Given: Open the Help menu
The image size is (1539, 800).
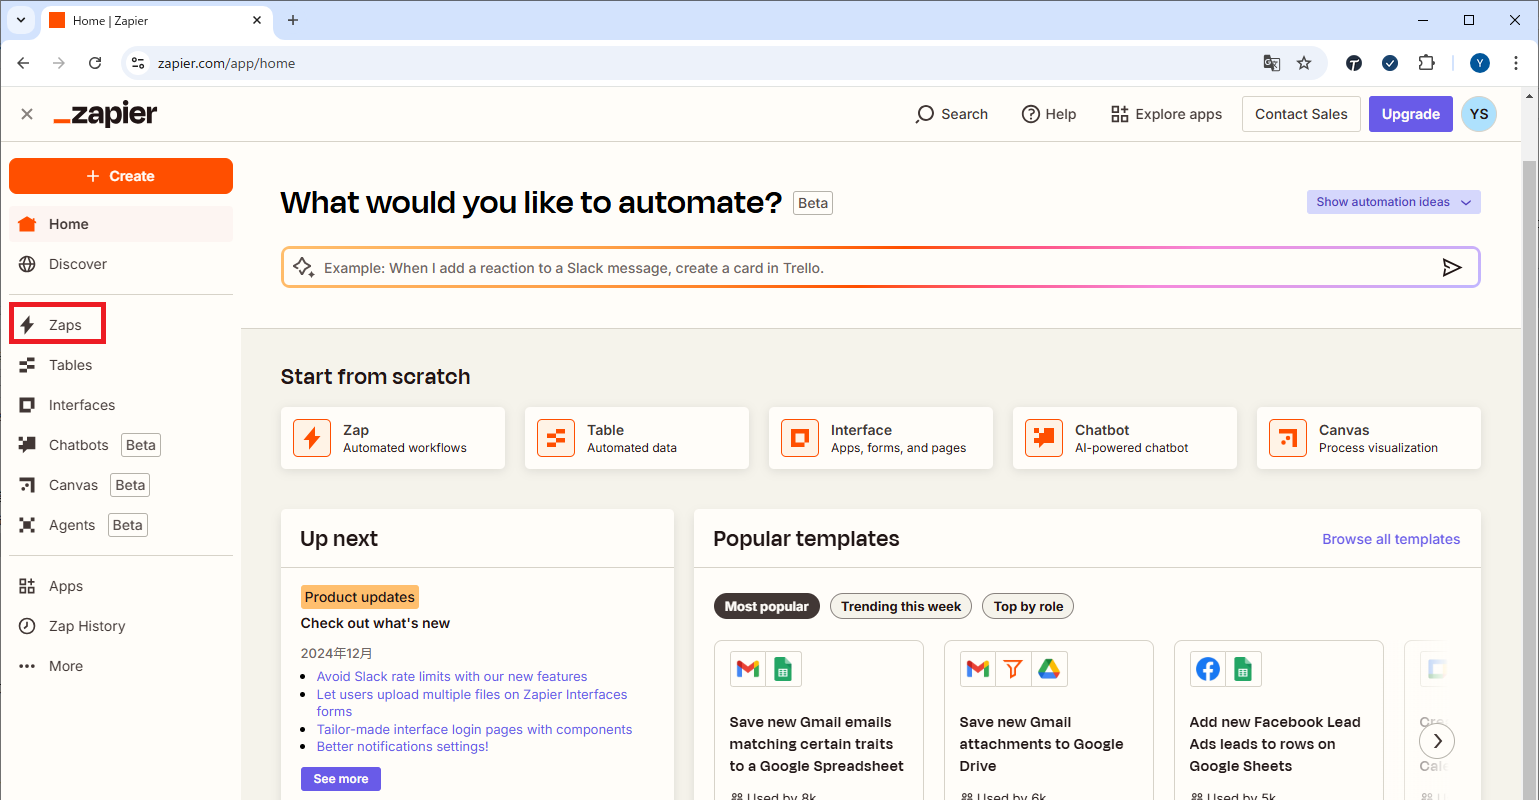Looking at the screenshot, I should pyautogui.click(x=1048, y=114).
